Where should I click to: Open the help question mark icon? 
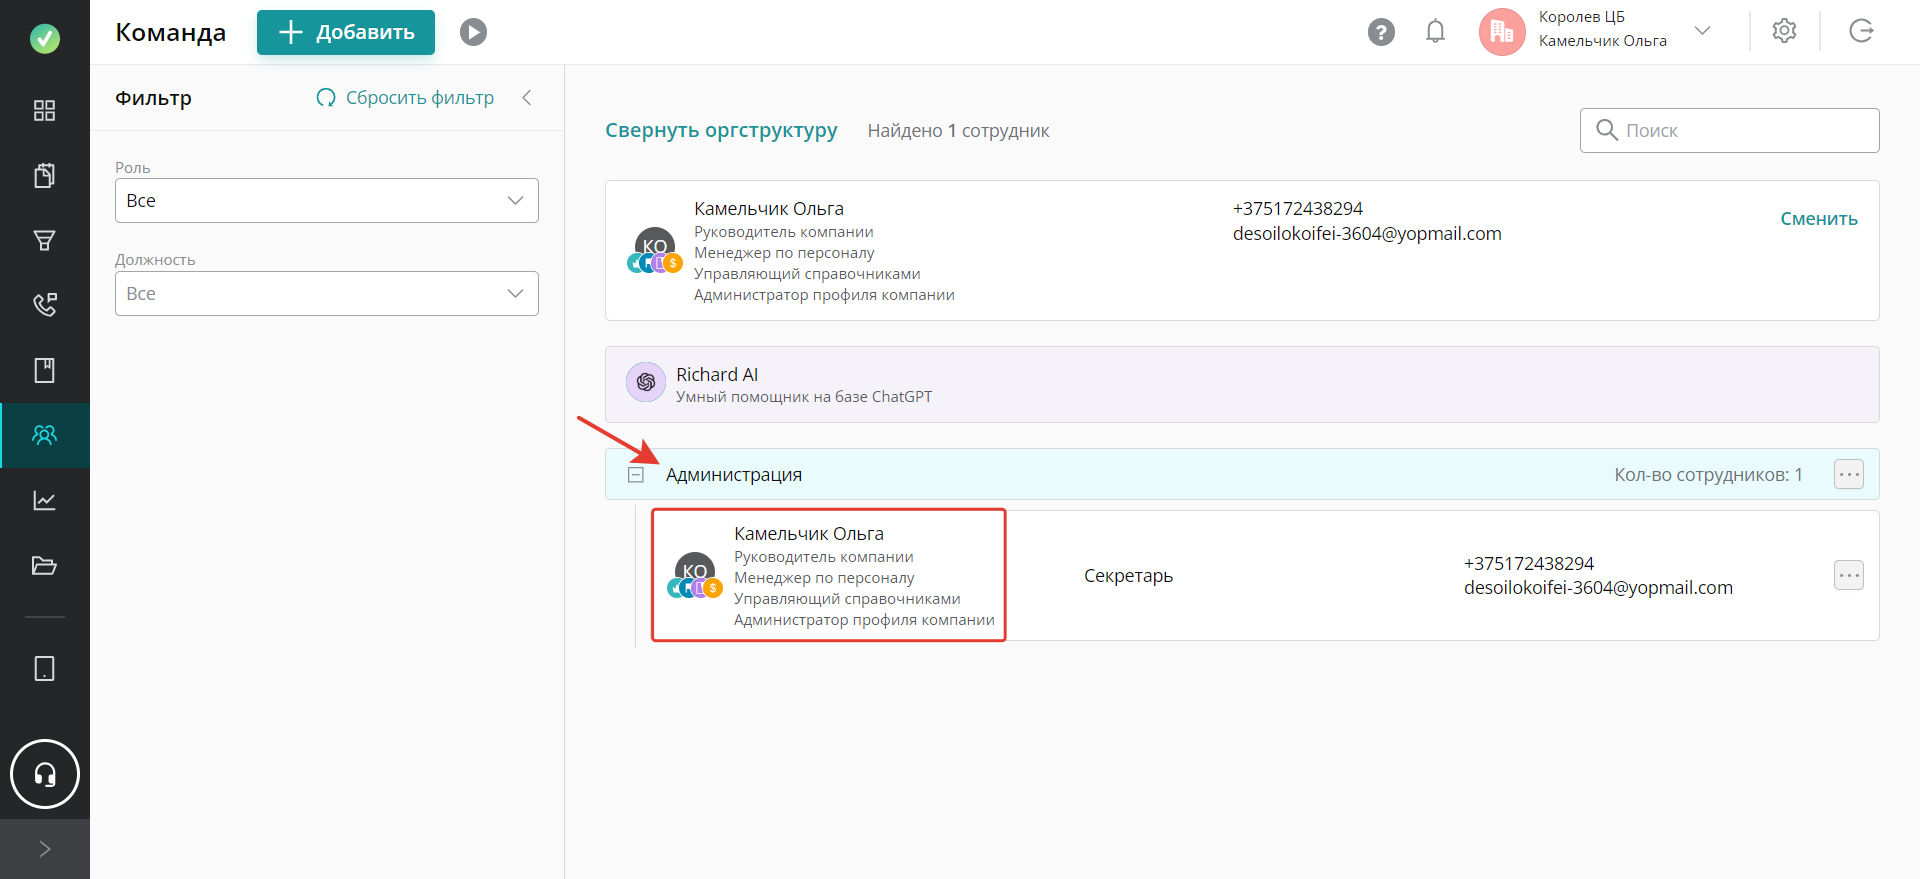tap(1381, 32)
